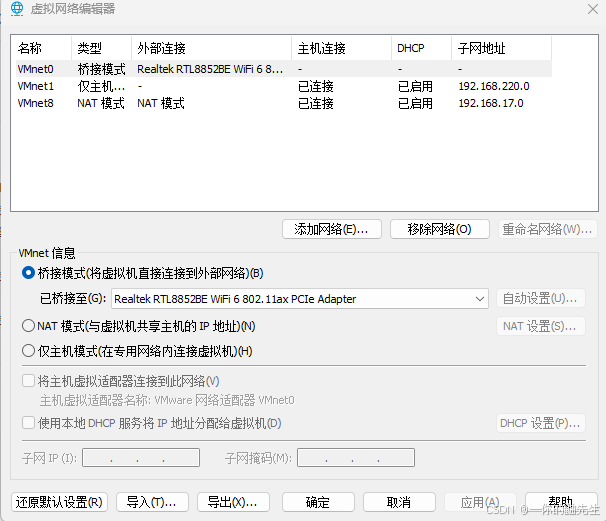Viewport: 606px width, 521px height.
Task: Click the DHCP column header
Action: (x=422, y=48)
